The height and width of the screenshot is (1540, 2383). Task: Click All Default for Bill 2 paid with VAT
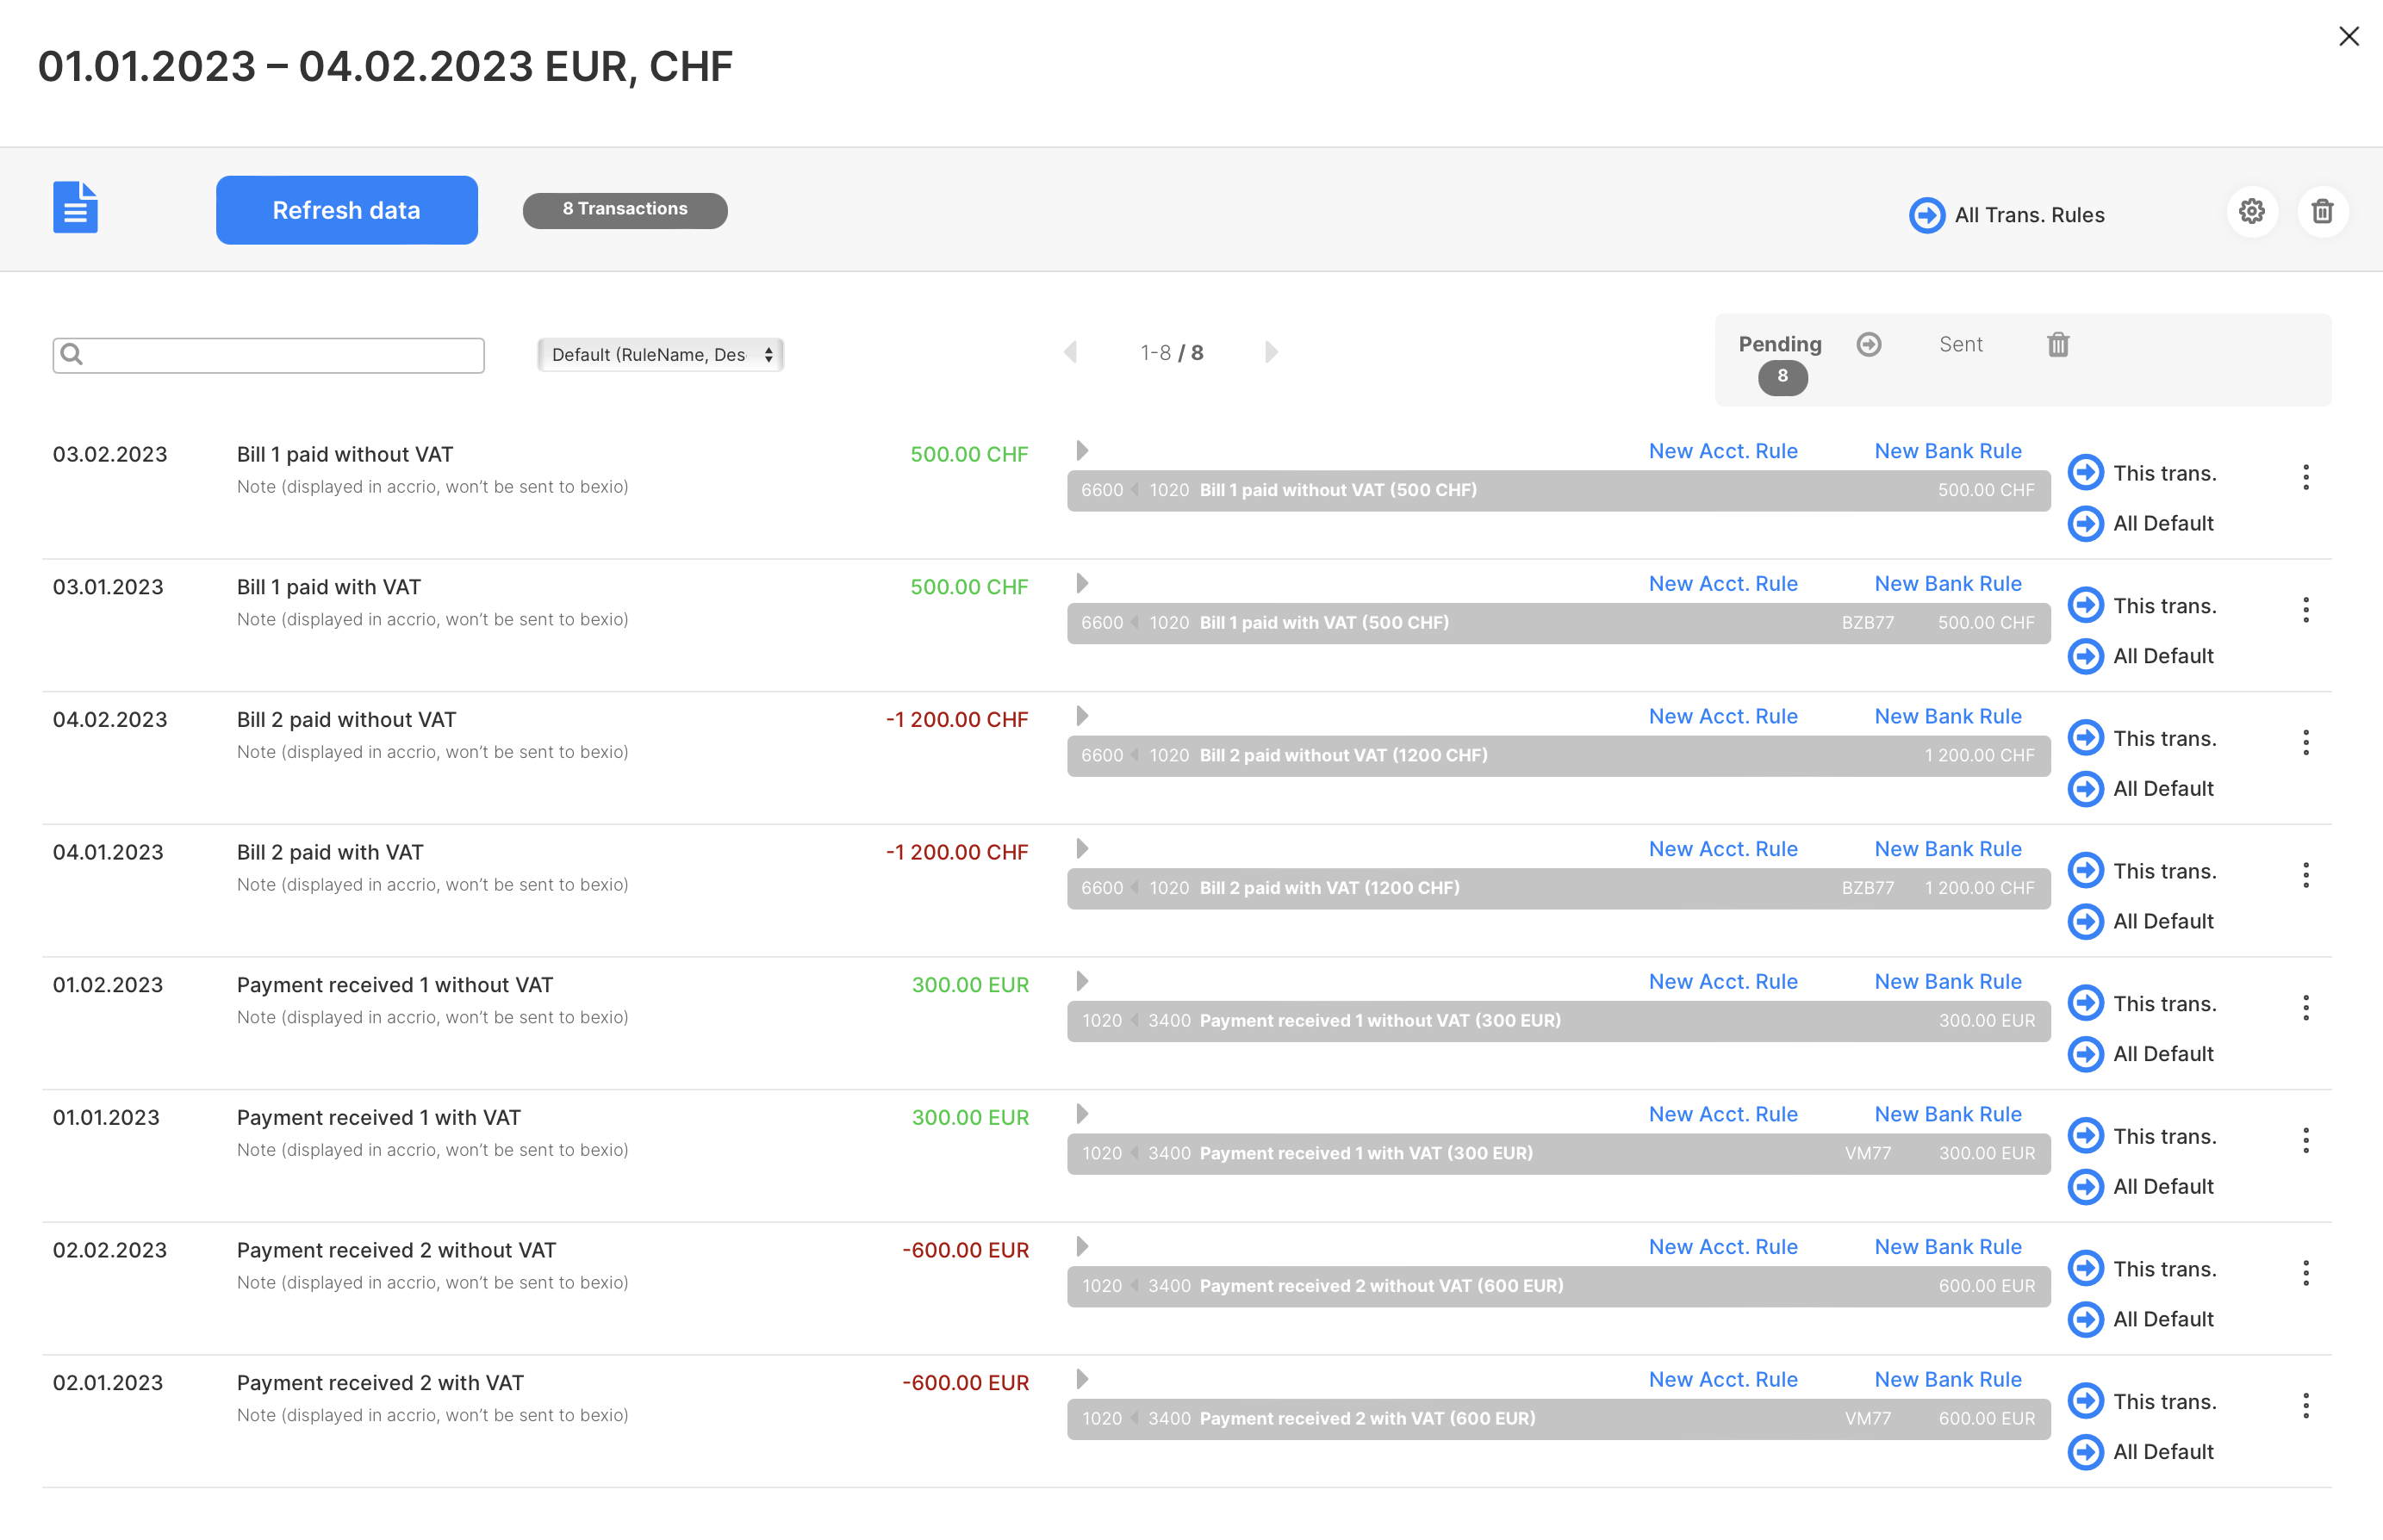2141,921
